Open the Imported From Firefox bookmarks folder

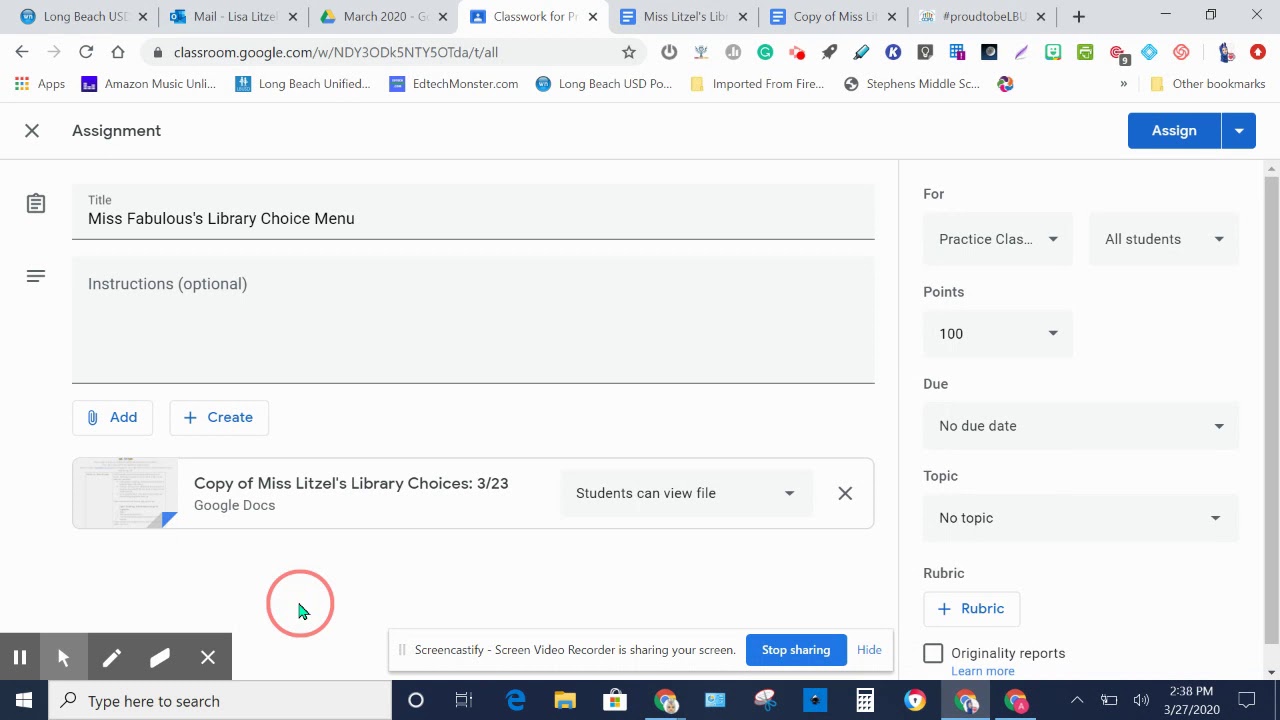pos(757,84)
